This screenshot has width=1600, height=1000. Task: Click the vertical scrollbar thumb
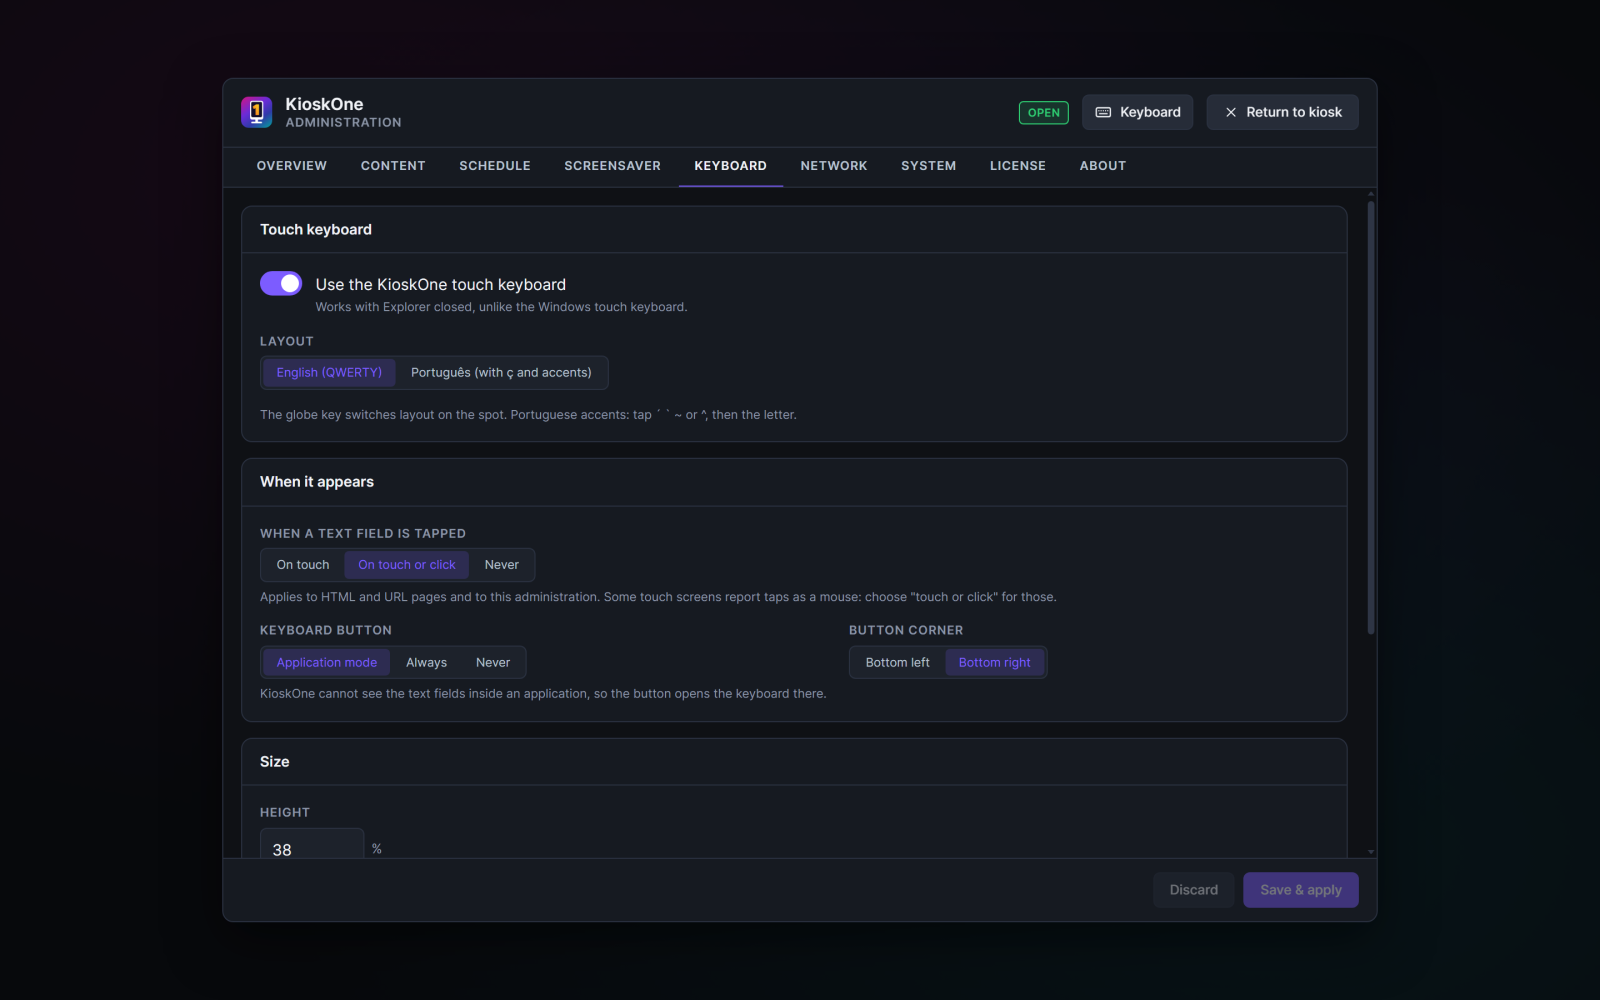(1371, 417)
